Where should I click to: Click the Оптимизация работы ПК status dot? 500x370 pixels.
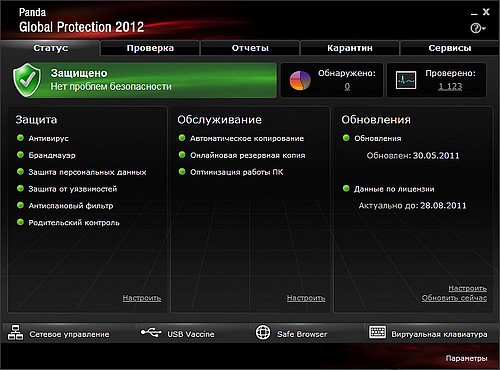(182, 172)
